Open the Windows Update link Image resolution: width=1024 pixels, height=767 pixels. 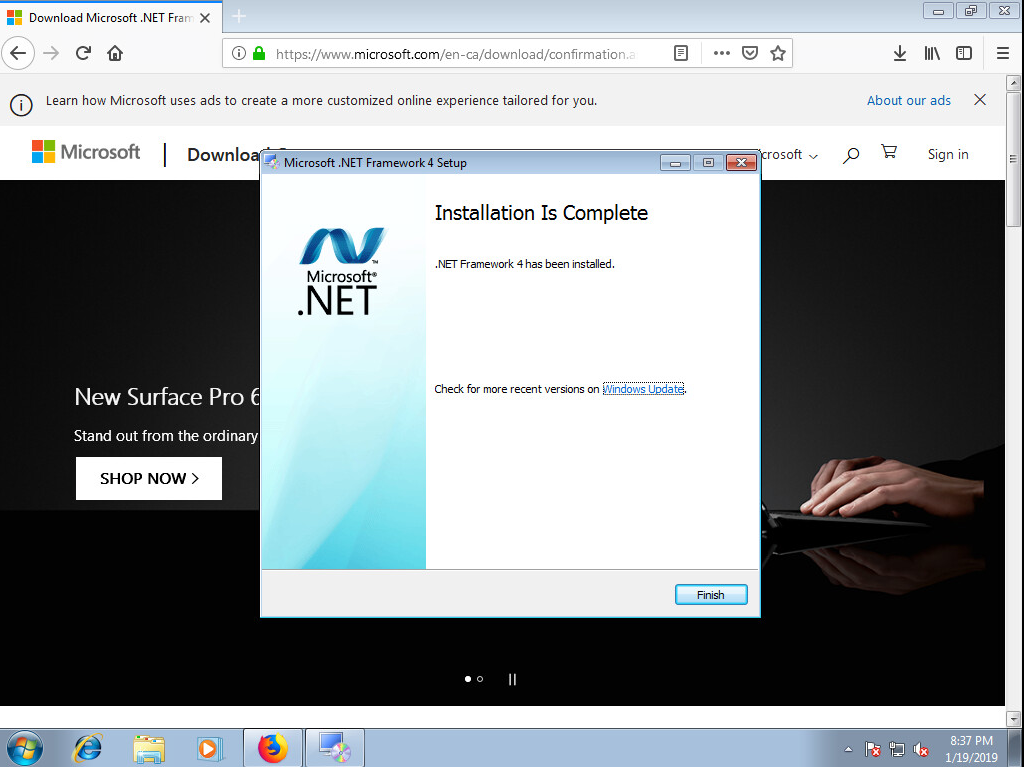pos(643,389)
